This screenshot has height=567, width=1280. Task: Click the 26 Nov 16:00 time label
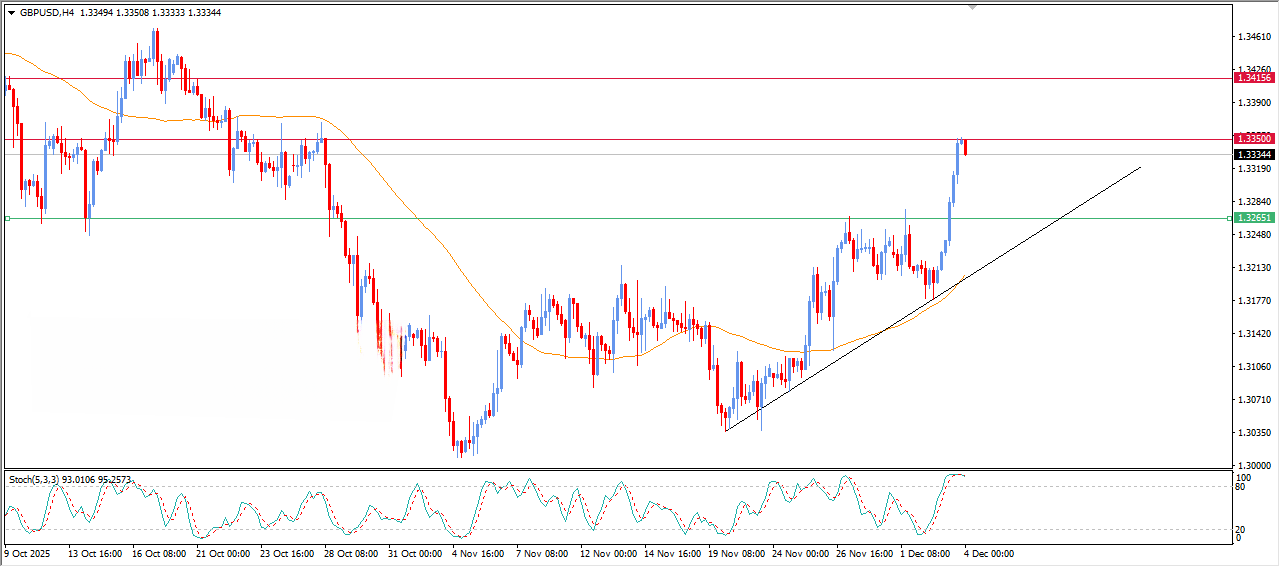864,552
